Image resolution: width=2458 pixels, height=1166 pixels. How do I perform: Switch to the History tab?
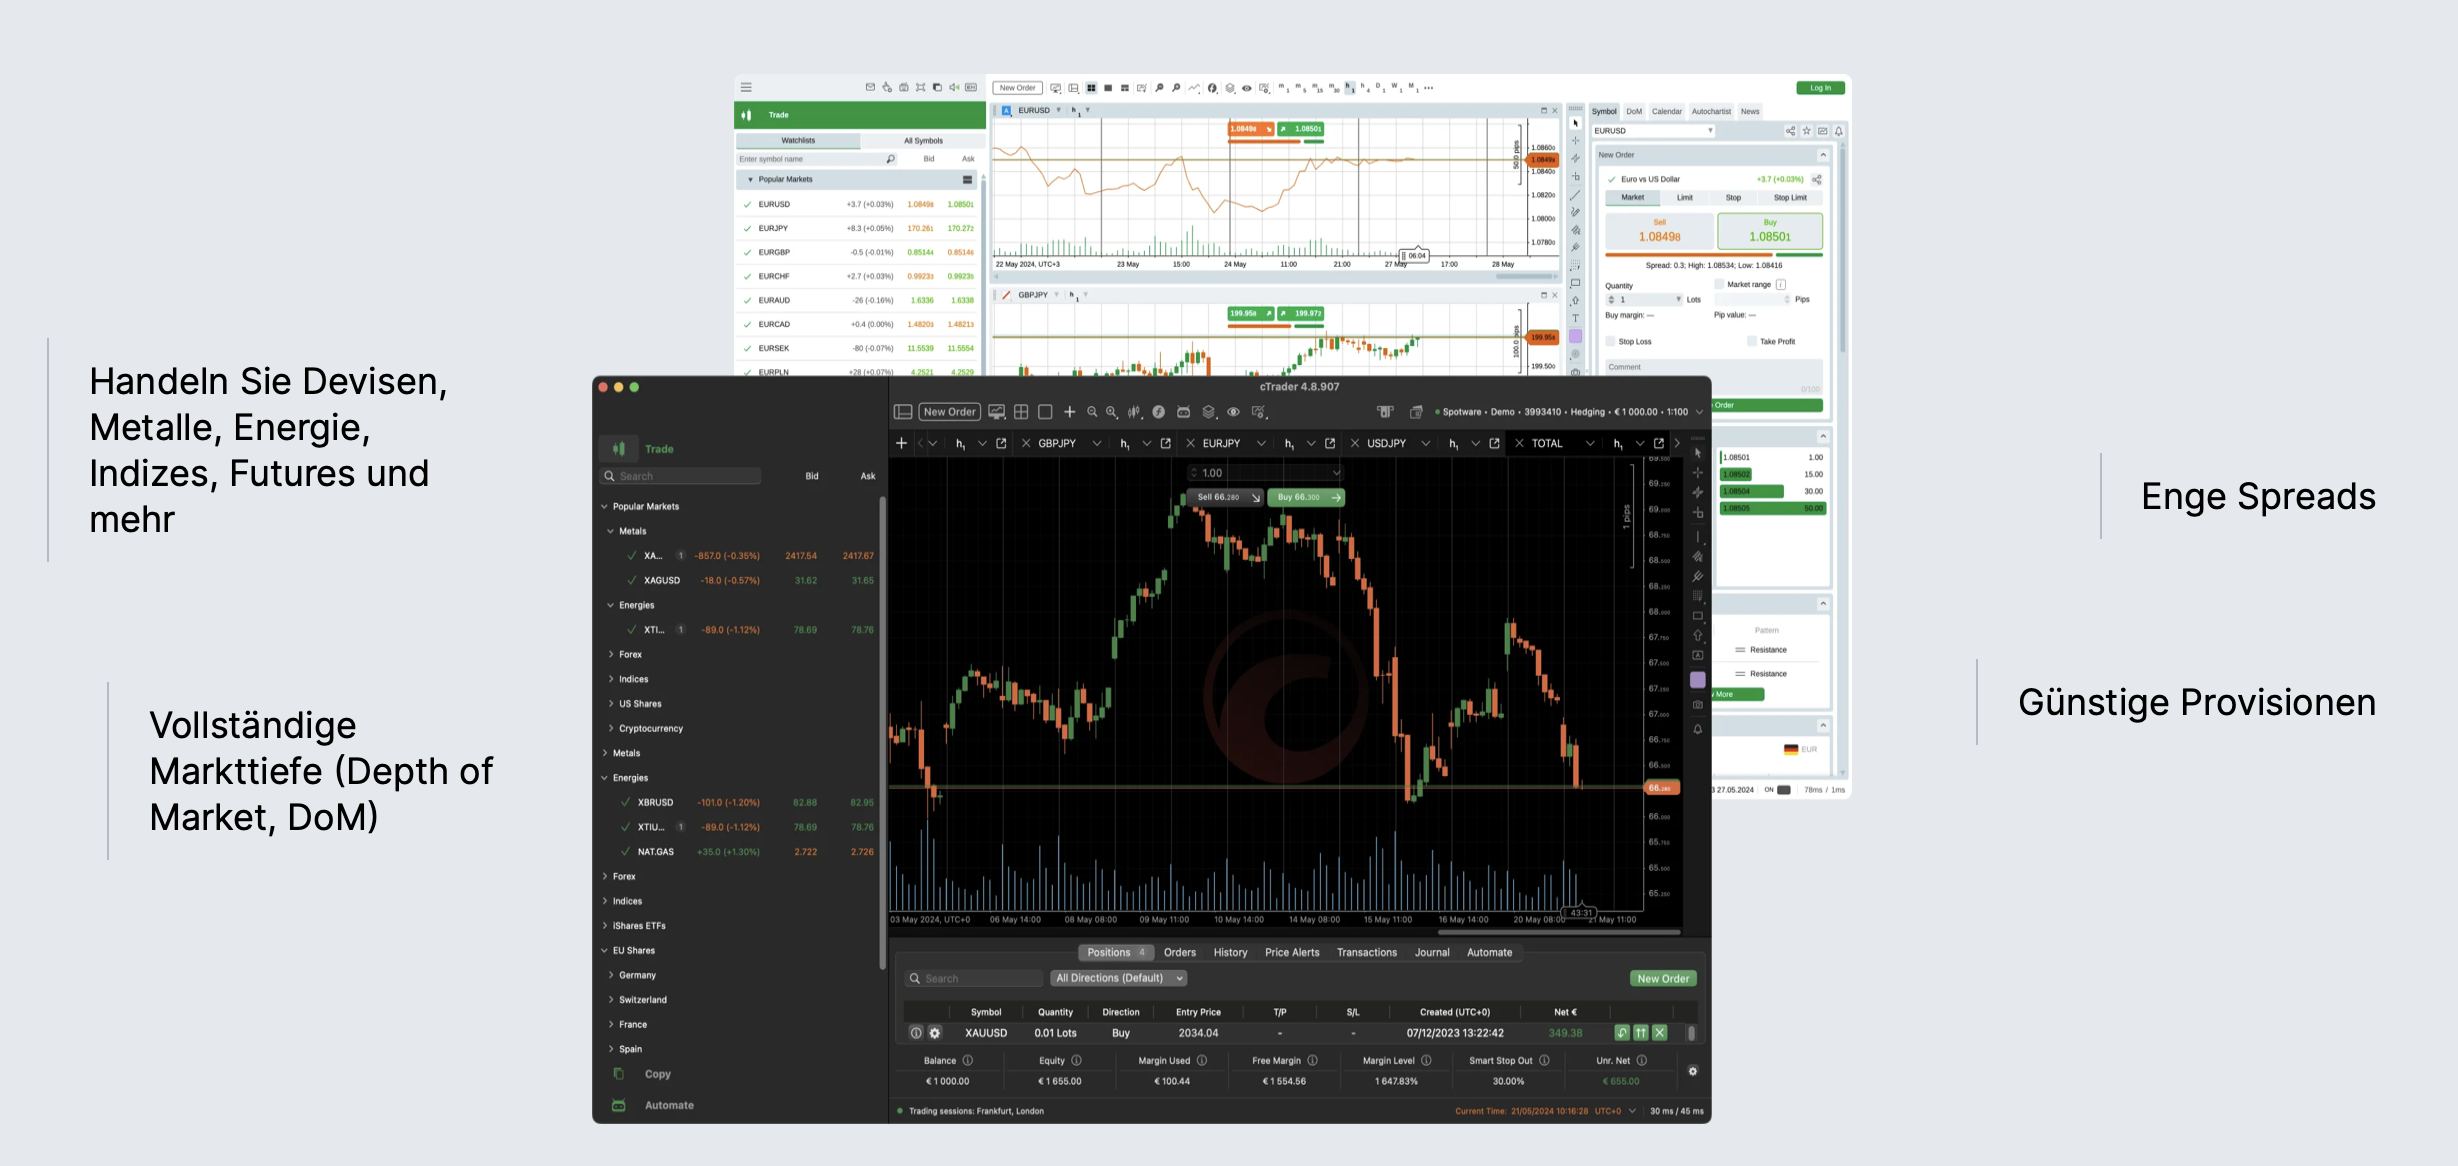[x=1230, y=953]
